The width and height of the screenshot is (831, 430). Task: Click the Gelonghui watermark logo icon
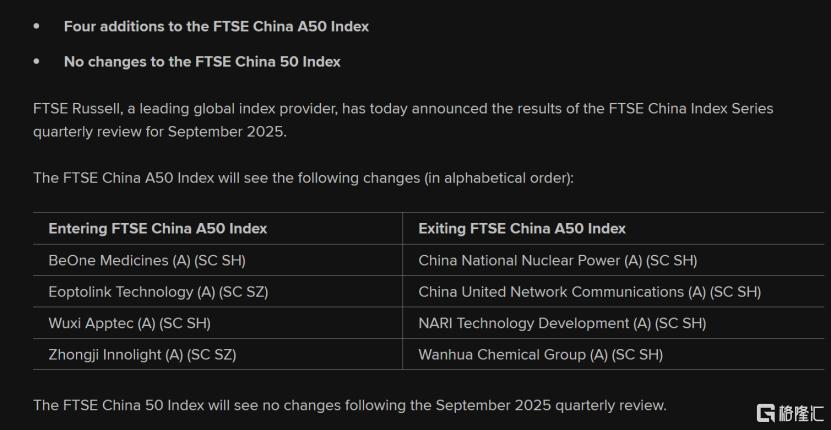(x=766, y=413)
